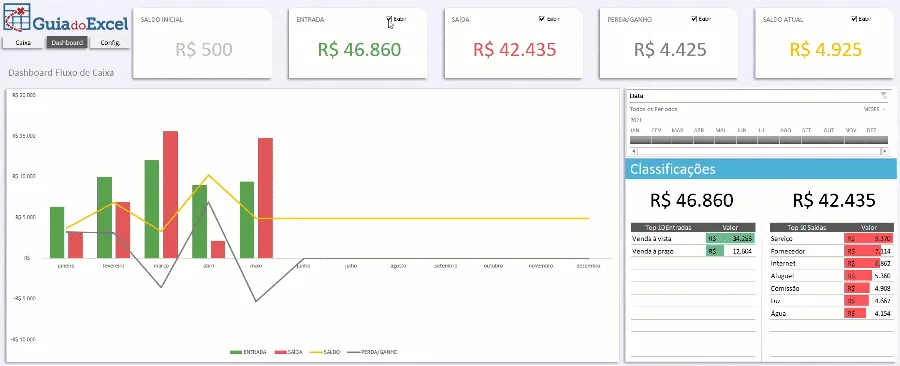This screenshot has height=366, width=900.
Task: Clear the Data timeline filter icon
Action: 883,95
